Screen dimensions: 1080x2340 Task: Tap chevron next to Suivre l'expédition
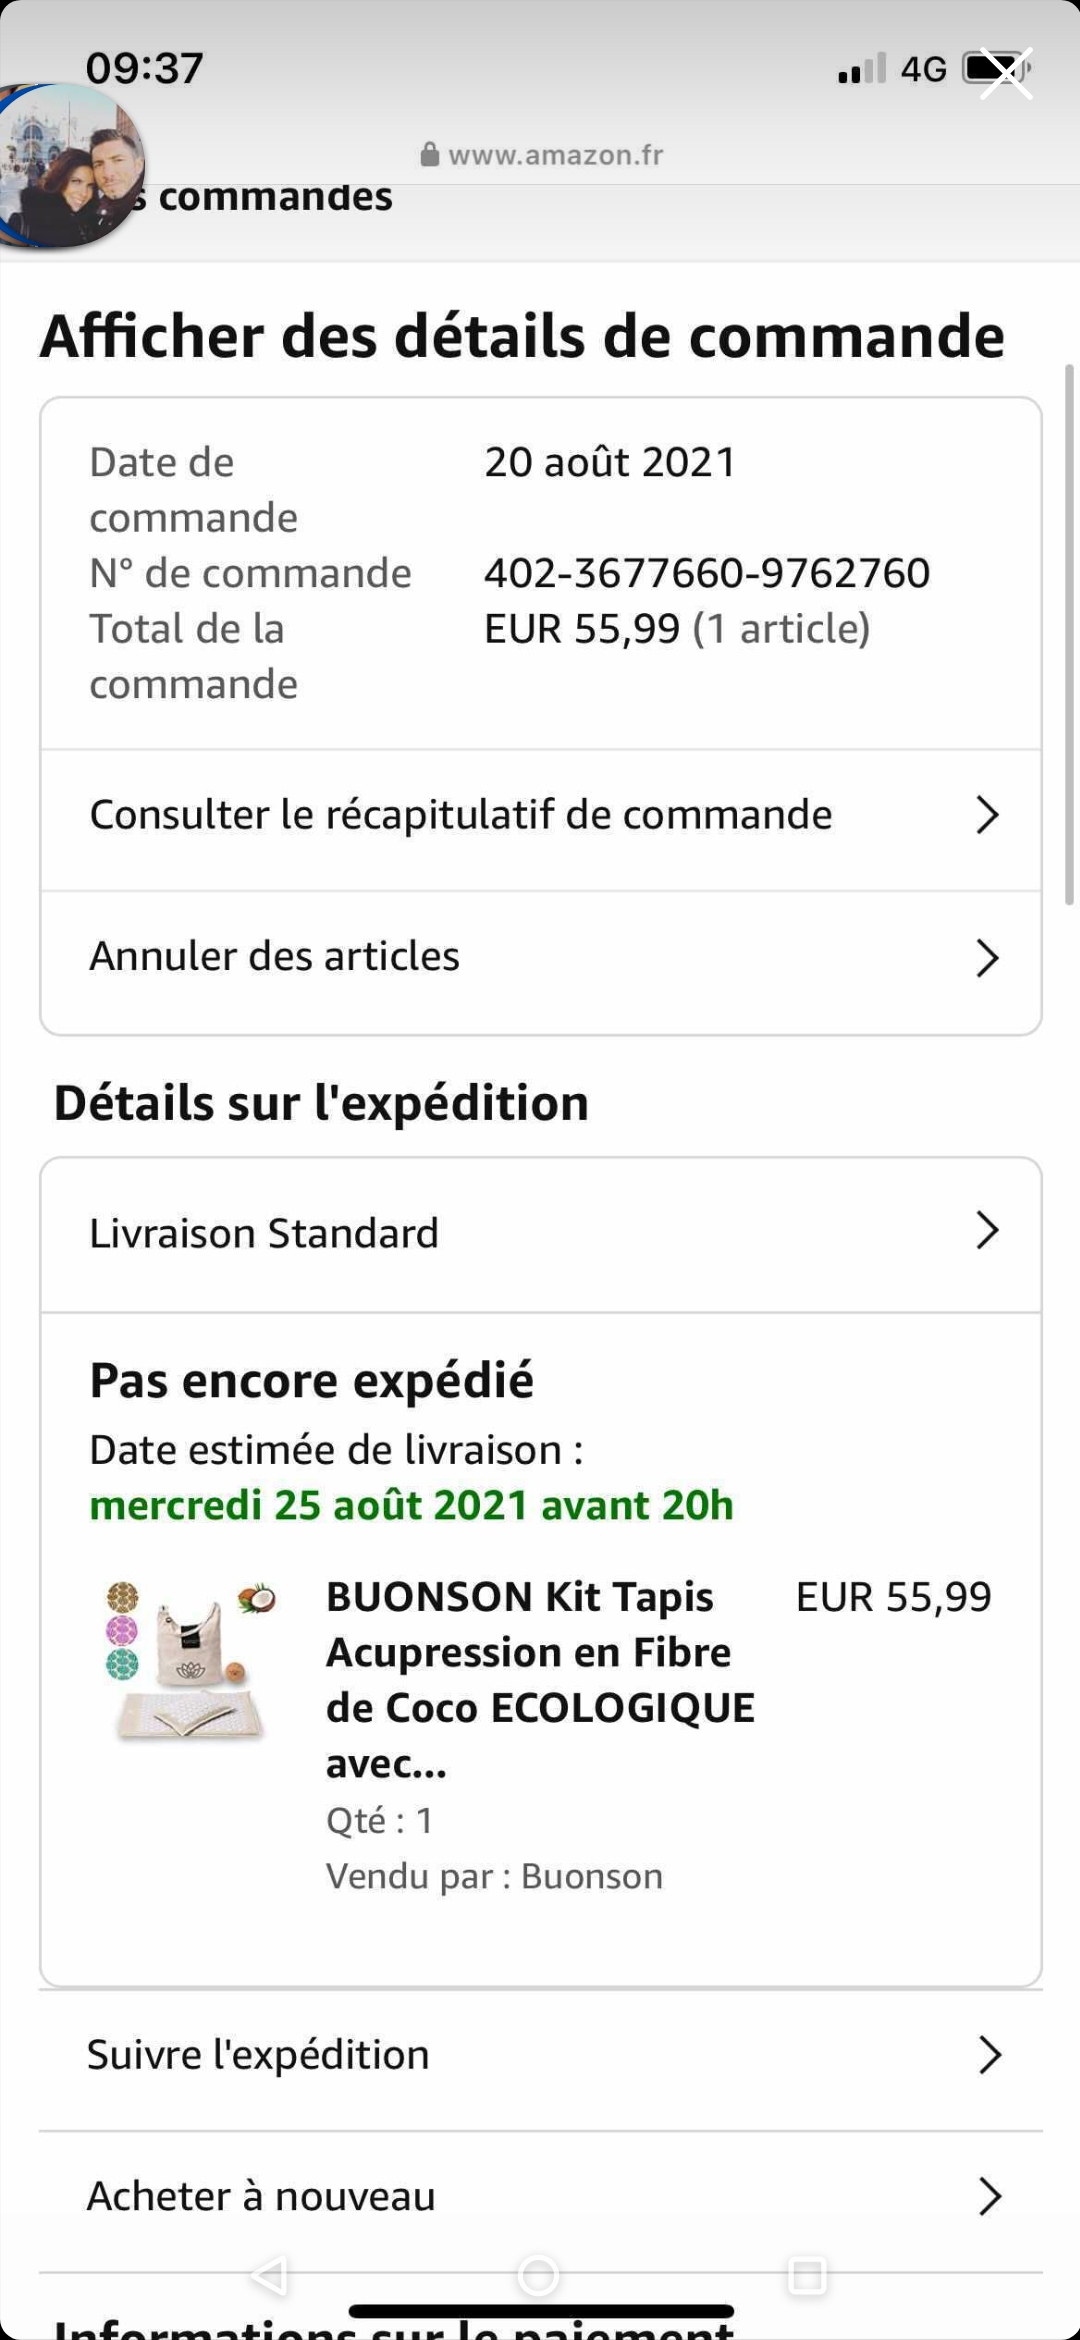click(x=989, y=2056)
